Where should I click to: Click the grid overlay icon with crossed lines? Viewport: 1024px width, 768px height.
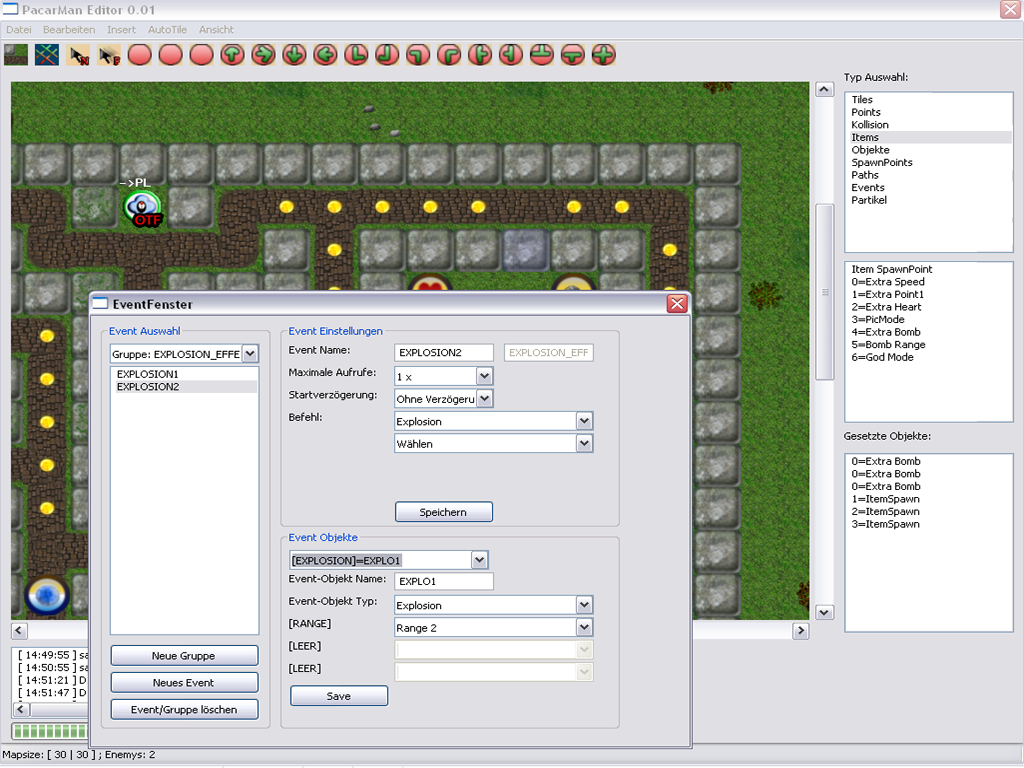click(x=47, y=54)
